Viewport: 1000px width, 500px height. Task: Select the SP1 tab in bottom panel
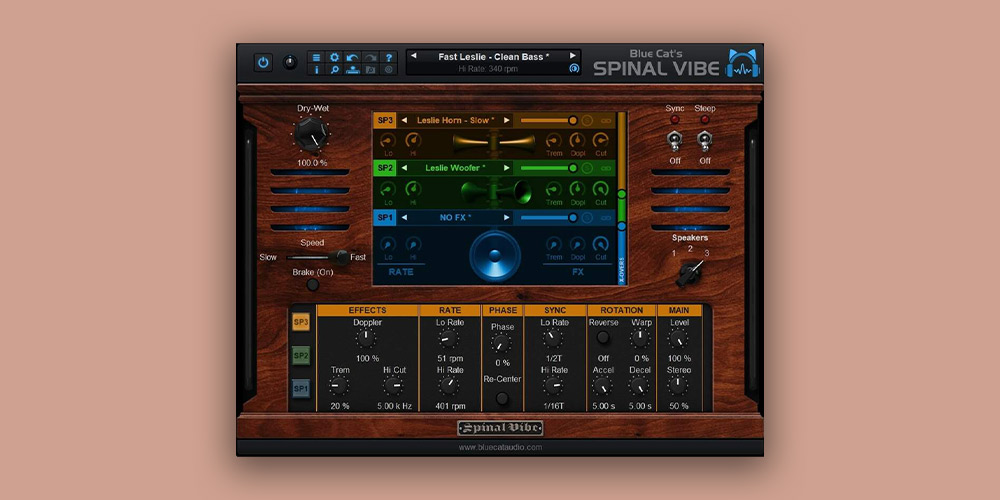301,388
